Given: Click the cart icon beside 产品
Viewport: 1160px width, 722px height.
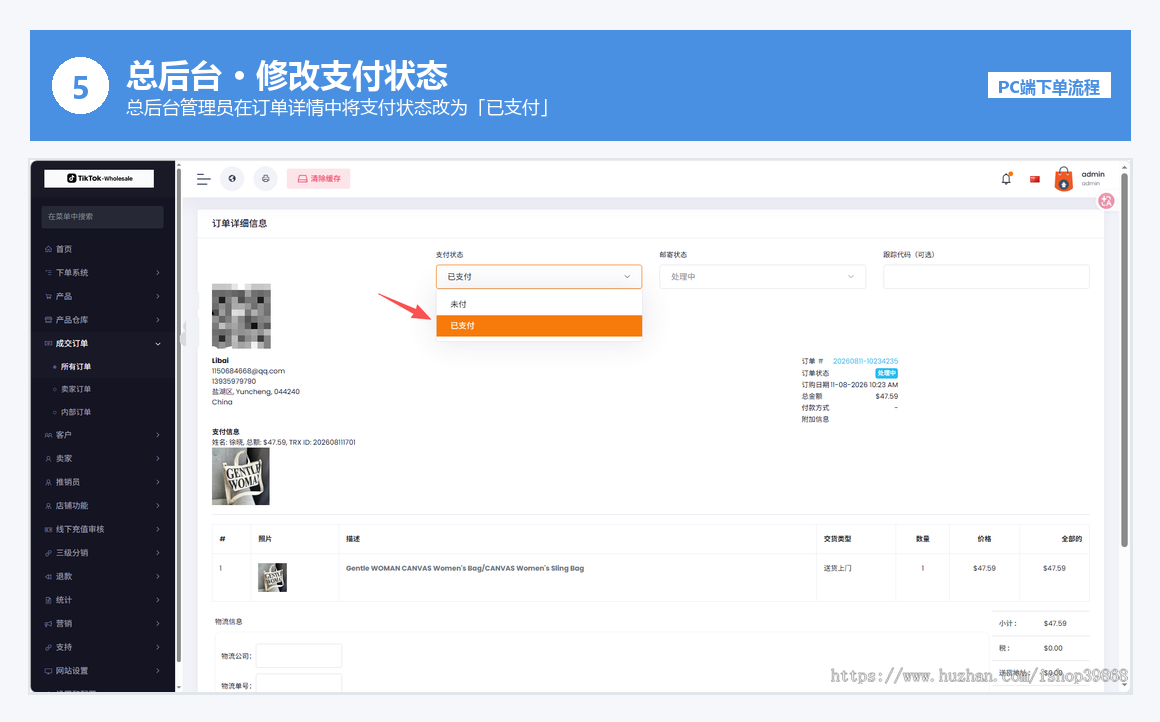Looking at the screenshot, I should (x=48, y=297).
